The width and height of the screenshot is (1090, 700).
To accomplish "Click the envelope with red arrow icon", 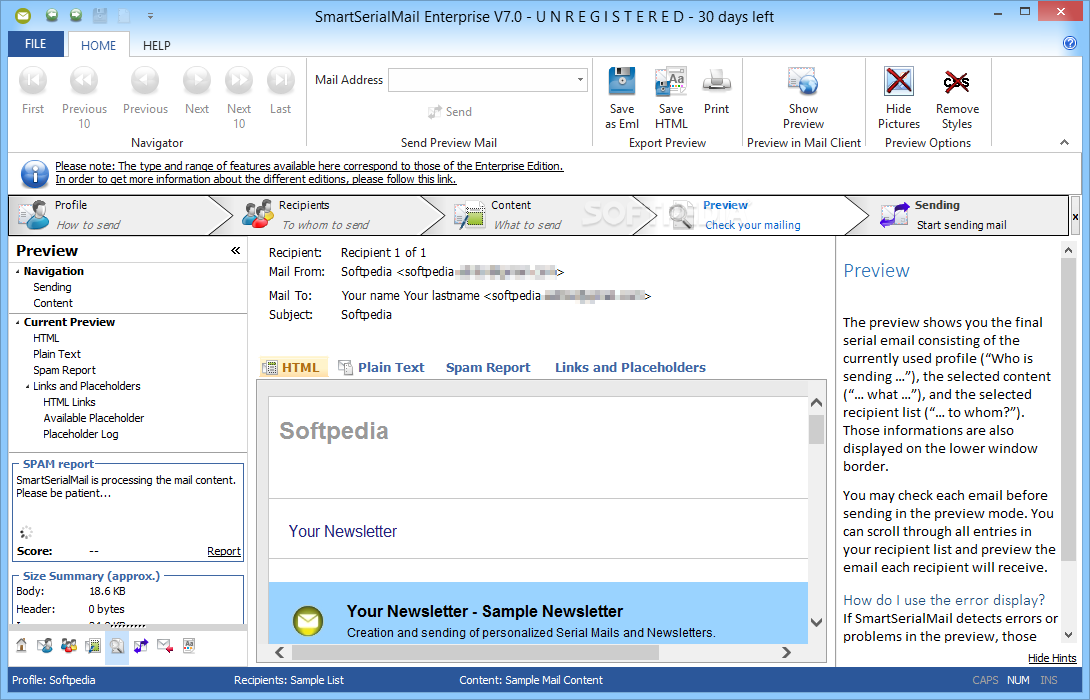I will point(165,646).
